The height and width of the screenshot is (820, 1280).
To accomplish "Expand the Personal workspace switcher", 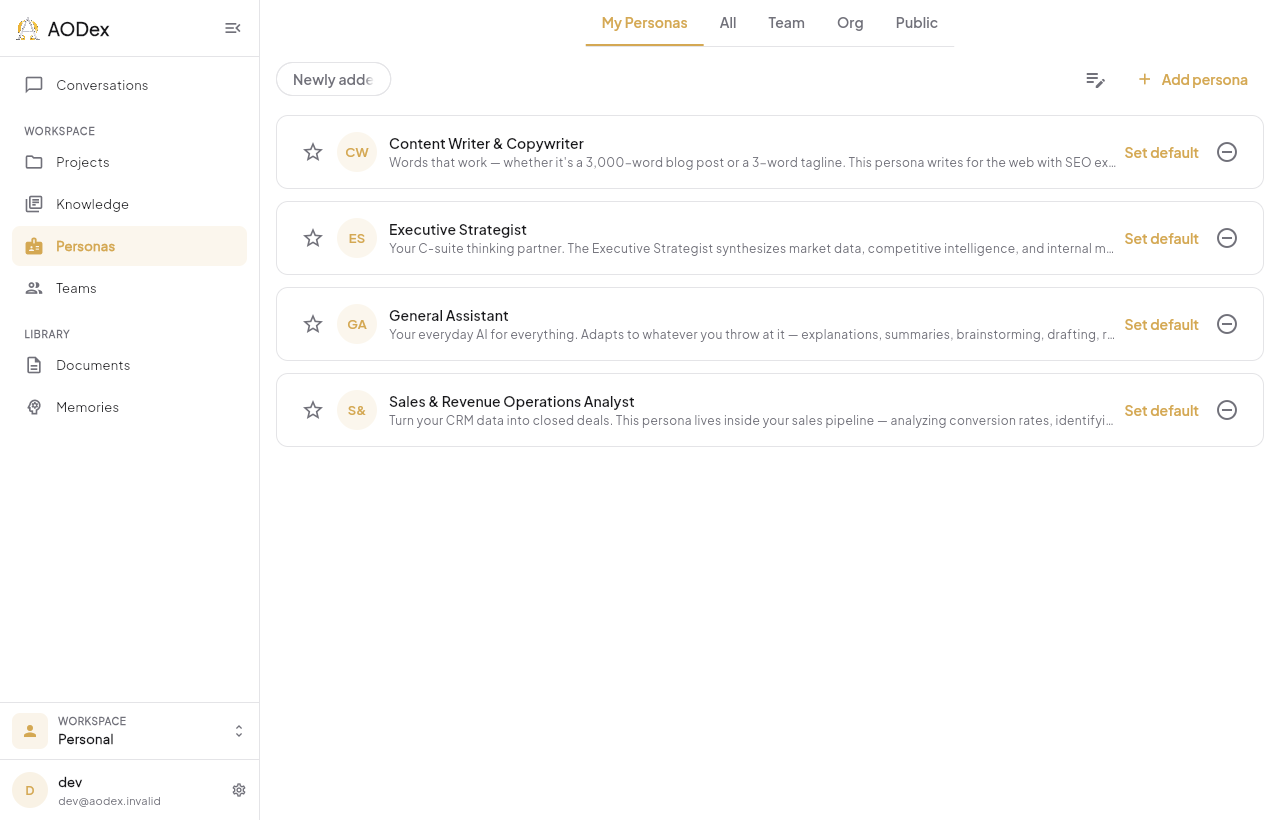I will pos(239,731).
